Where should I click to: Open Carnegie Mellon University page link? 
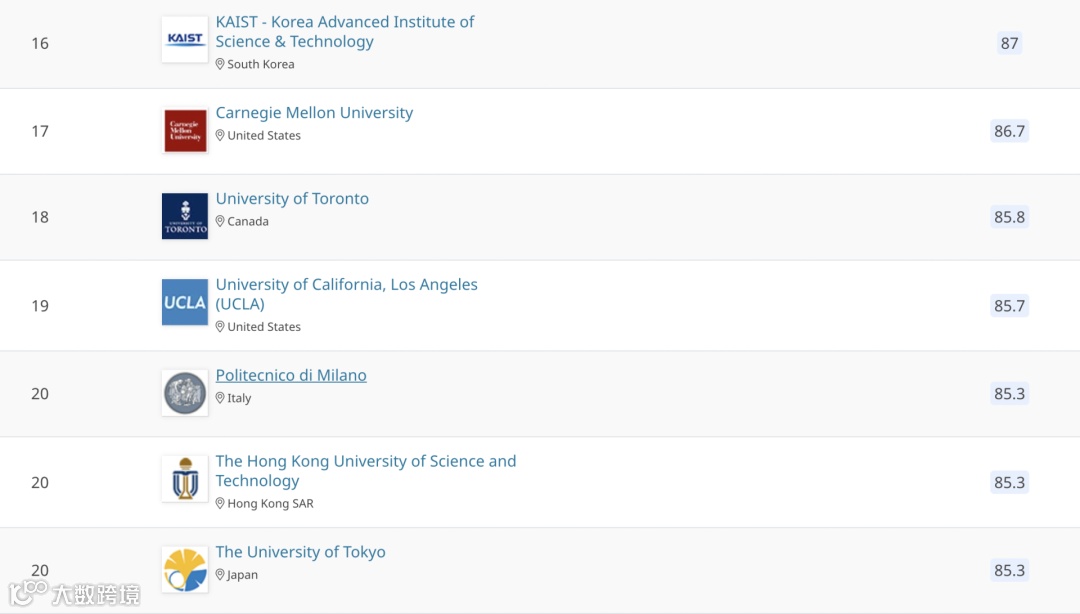tap(314, 112)
